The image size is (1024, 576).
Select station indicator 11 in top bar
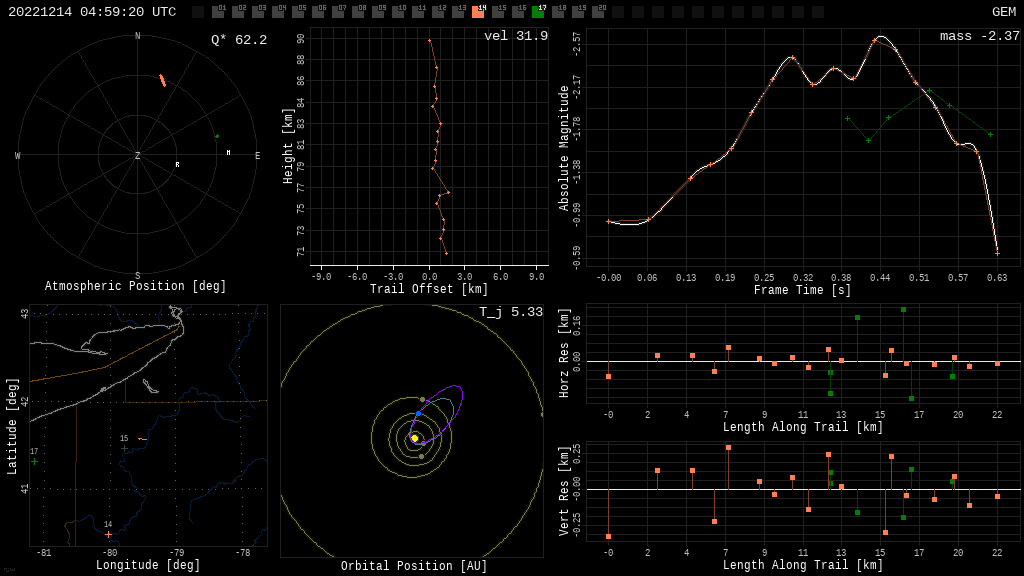point(418,11)
